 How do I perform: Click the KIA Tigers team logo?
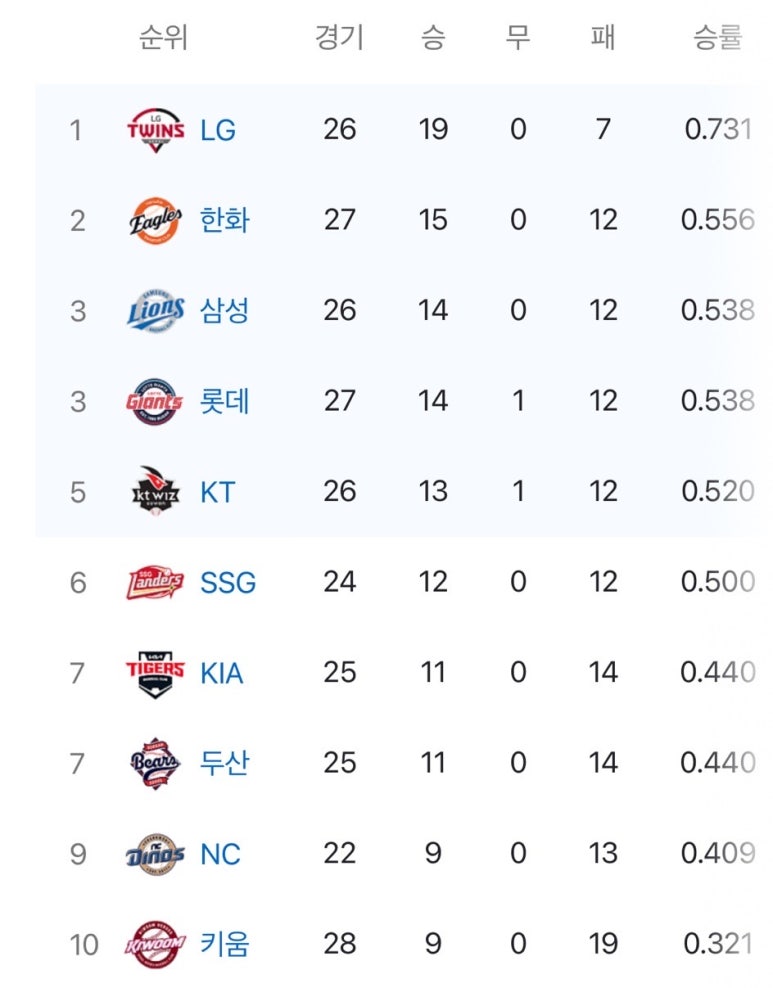pos(156,674)
